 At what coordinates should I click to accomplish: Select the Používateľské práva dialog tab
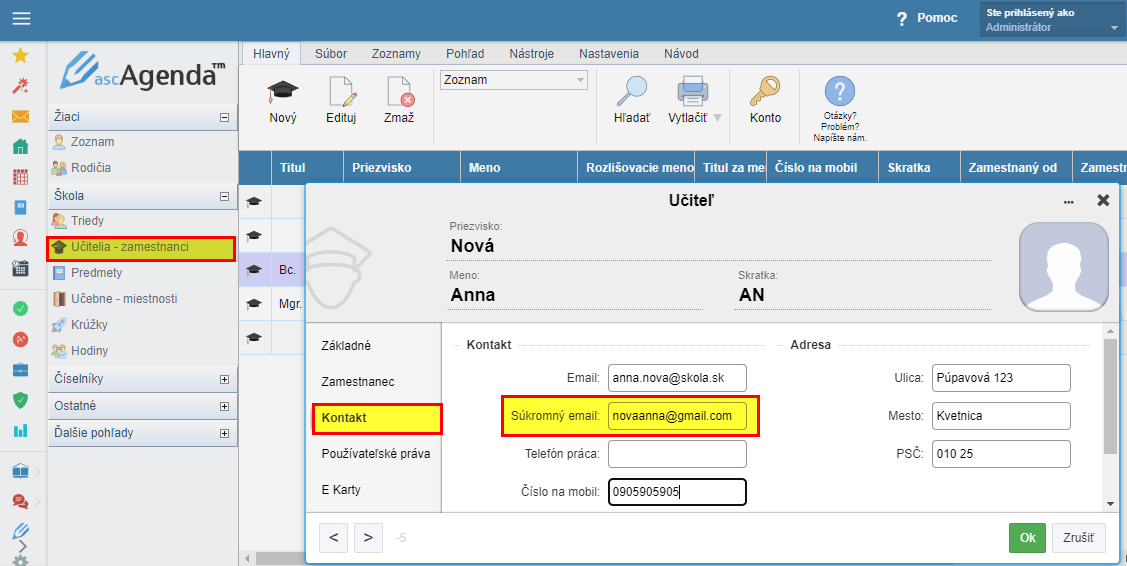click(x=376, y=454)
